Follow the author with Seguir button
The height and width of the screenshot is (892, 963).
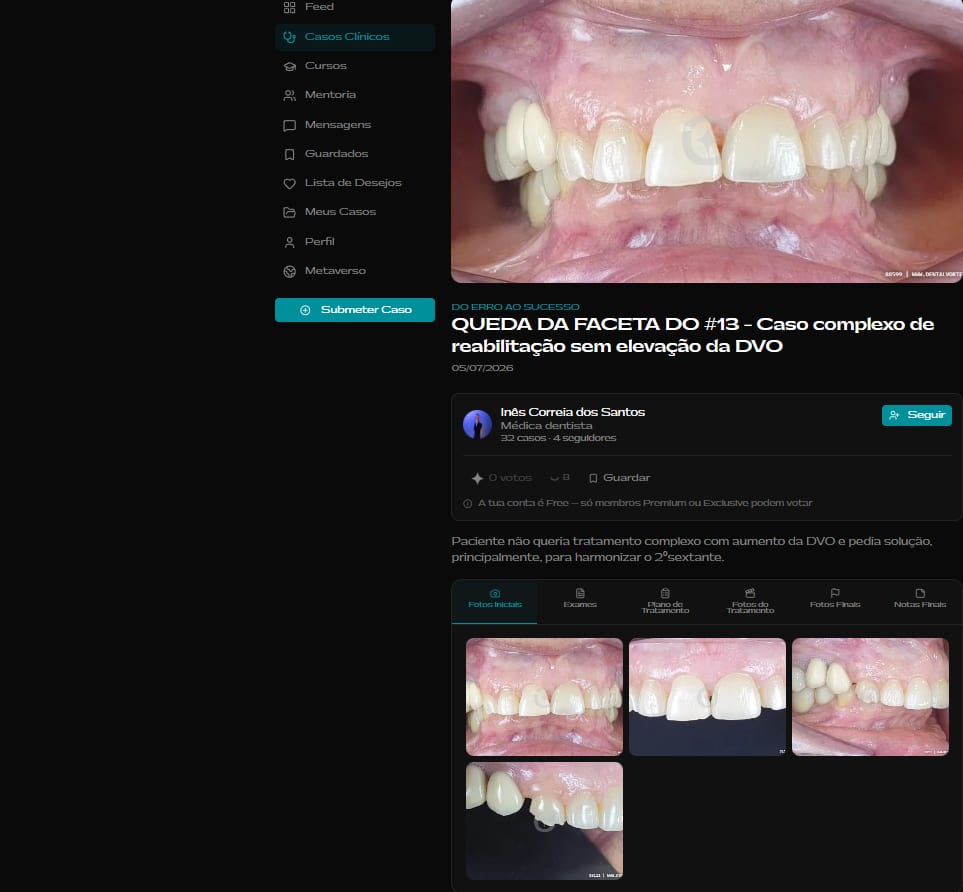tap(917, 415)
